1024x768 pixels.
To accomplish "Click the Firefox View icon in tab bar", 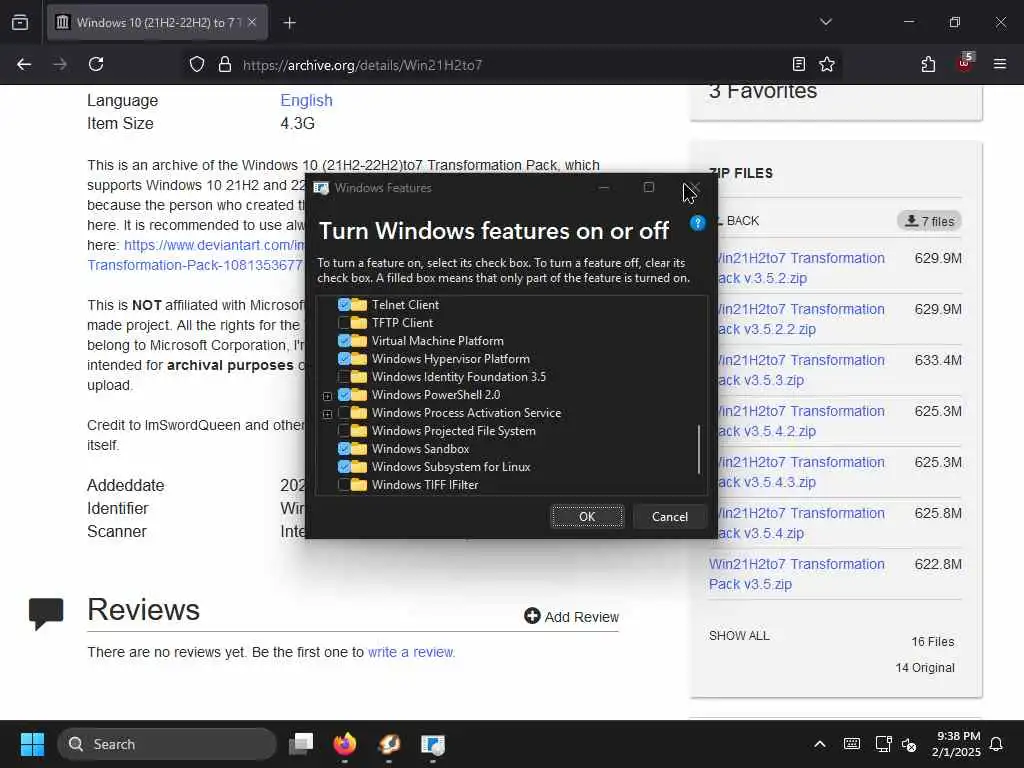I will point(20,23).
